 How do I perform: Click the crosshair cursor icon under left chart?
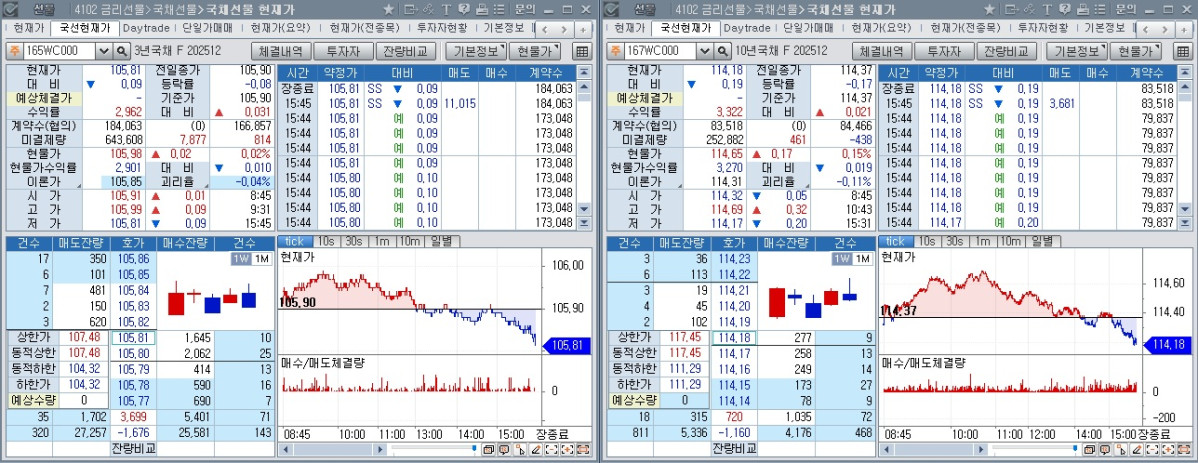[520, 449]
